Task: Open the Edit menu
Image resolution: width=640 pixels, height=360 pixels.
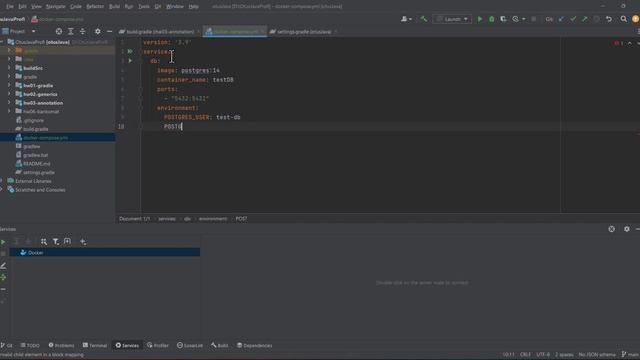Action: [22, 6]
